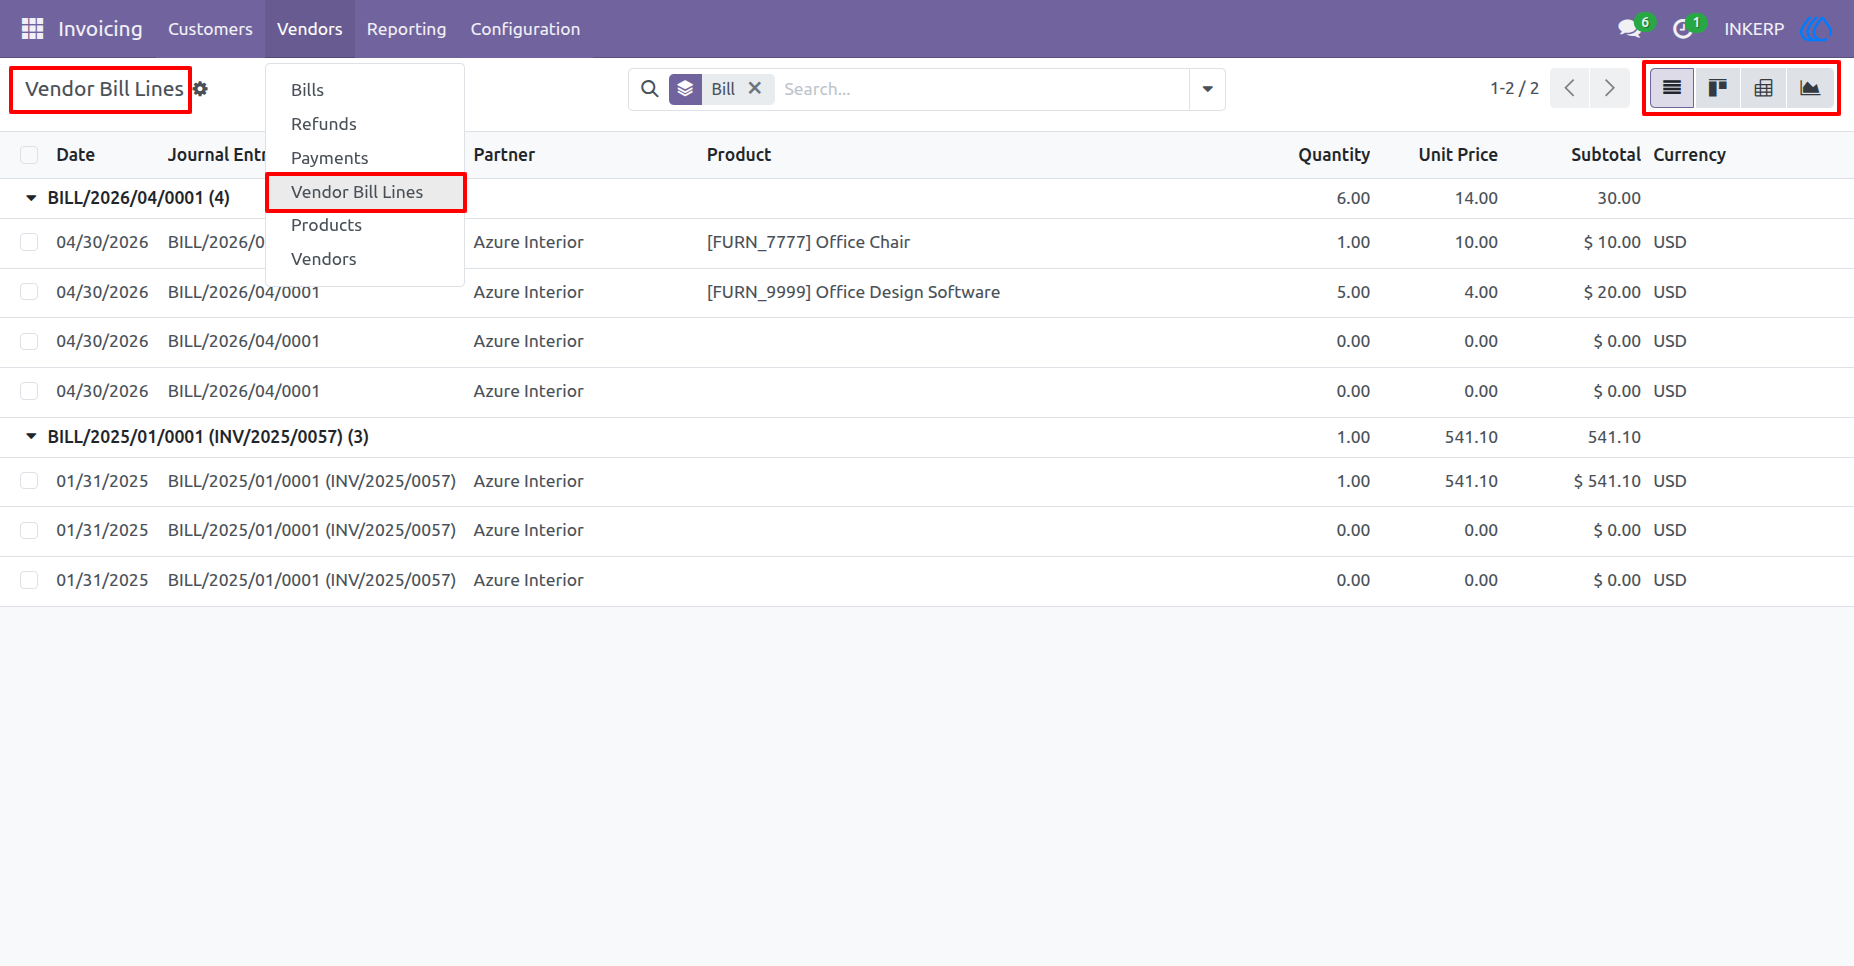Image resolution: width=1854 pixels, height=966 pixels.
Task: Switch to list view
Action: click(x=1671, y=88)
